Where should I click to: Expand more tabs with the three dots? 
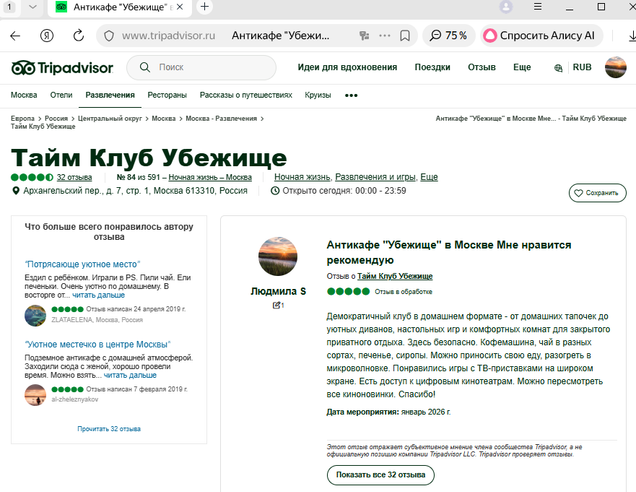pos(351,96)
